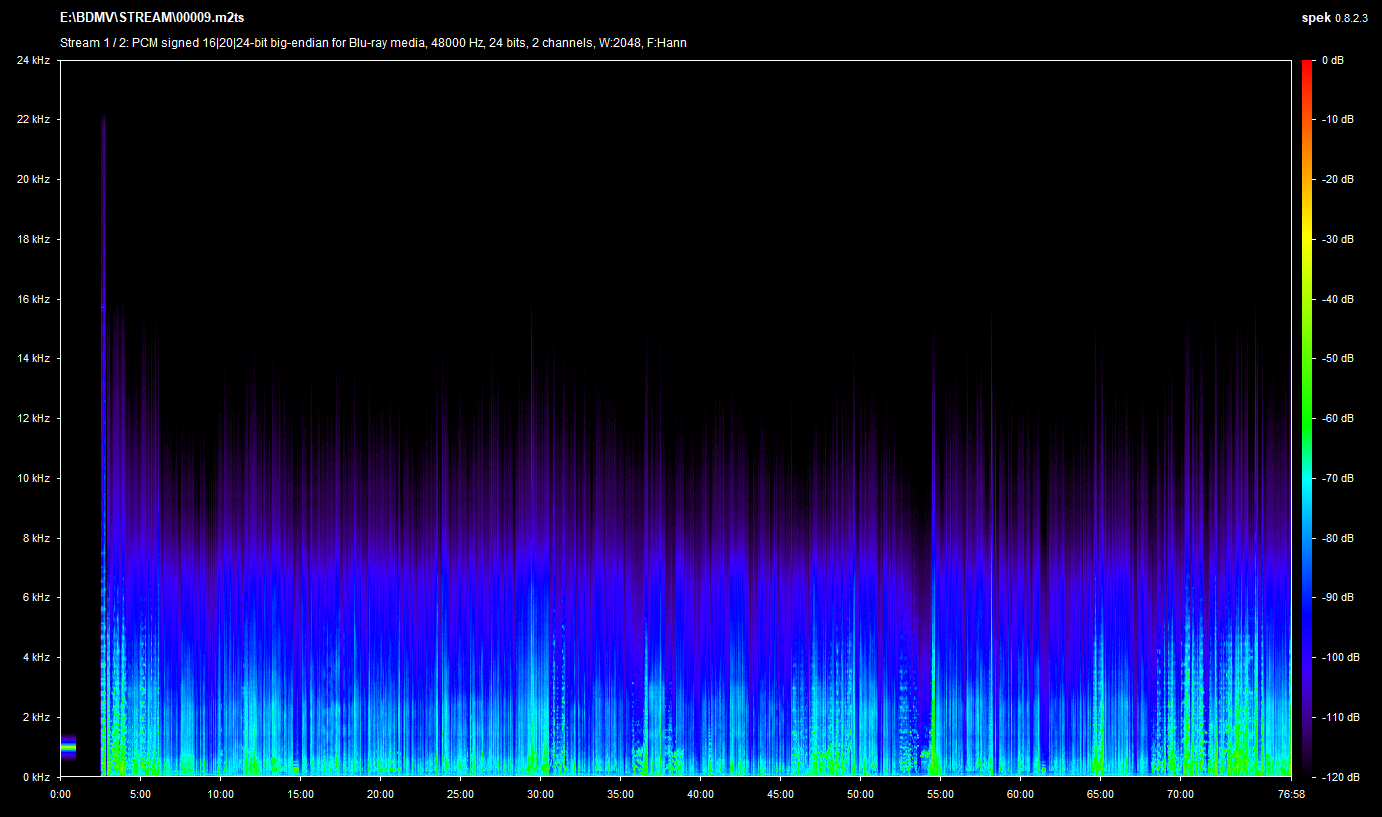Click the 0:00 start time label

point(61,794)
